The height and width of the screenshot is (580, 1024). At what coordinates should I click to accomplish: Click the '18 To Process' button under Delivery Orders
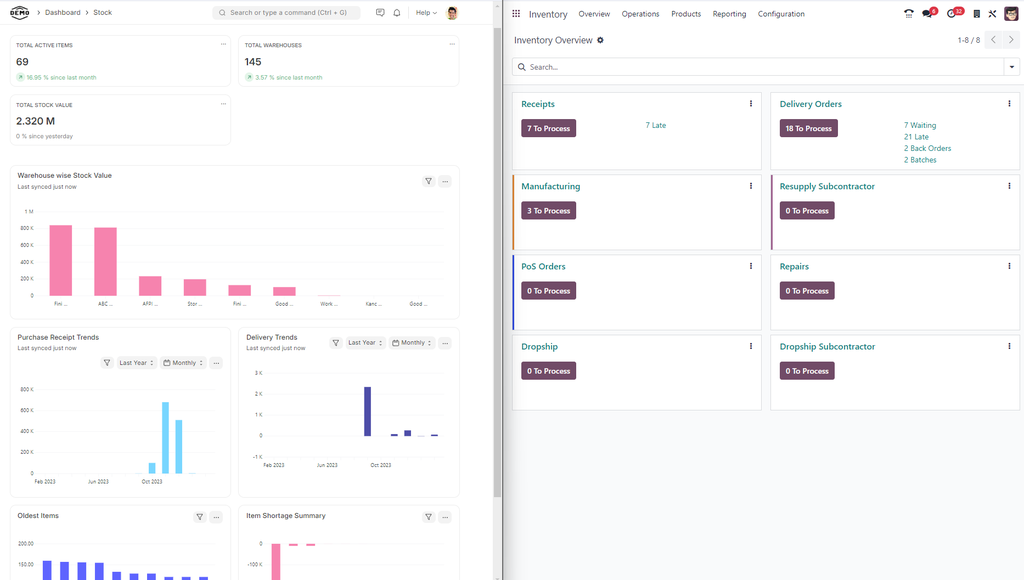[x=808, y=129]
